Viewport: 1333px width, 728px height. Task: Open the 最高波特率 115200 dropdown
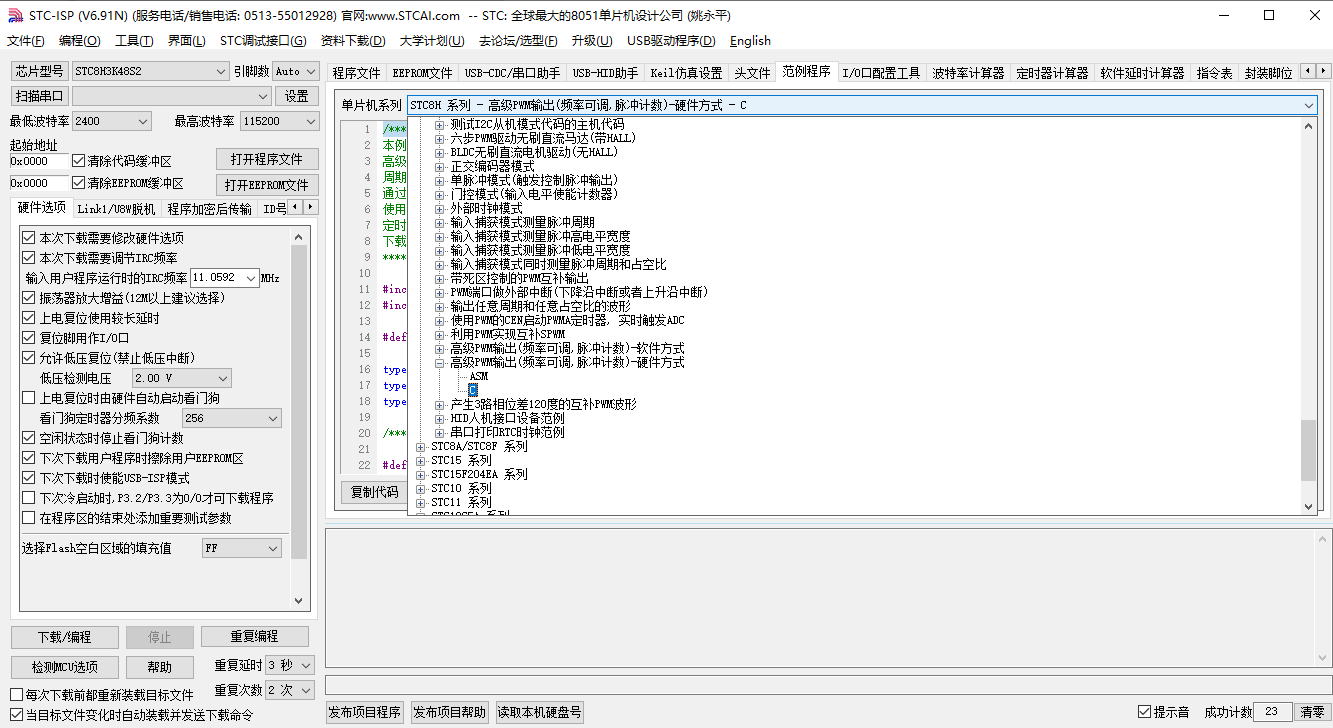click(279, 121)
